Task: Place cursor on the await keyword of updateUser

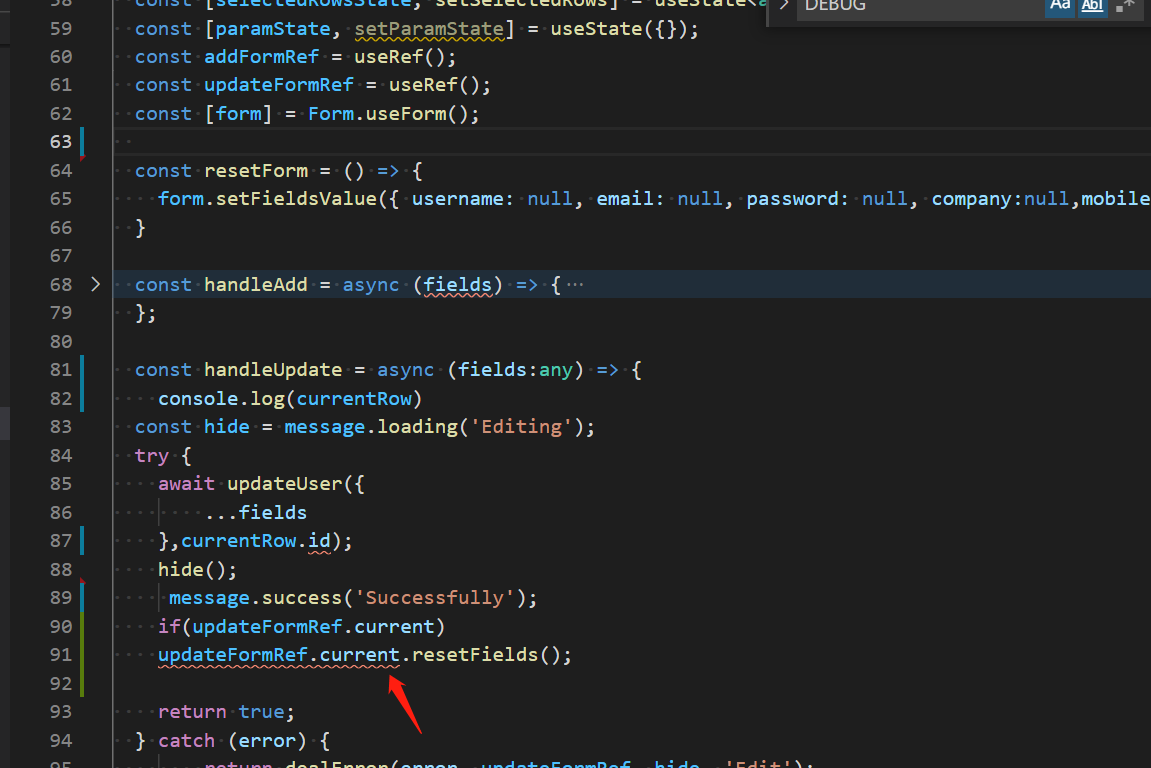Action: tap(186, 483)
